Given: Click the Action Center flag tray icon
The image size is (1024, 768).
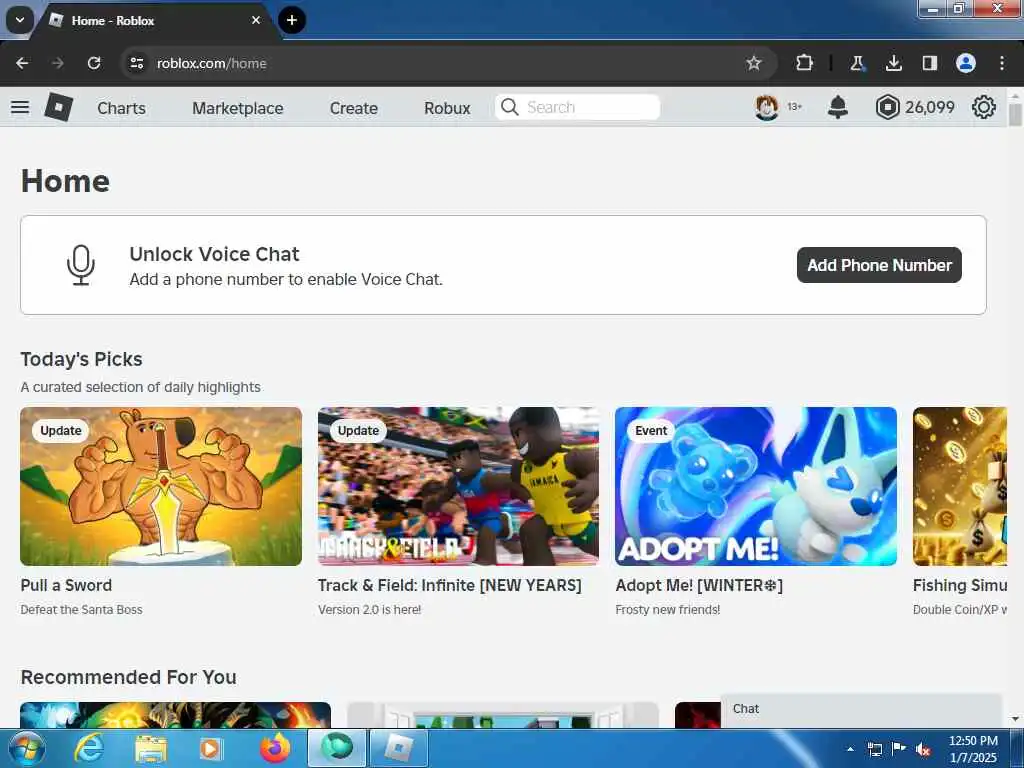Looking at the screenshot, I should click(x=899, y=749).
